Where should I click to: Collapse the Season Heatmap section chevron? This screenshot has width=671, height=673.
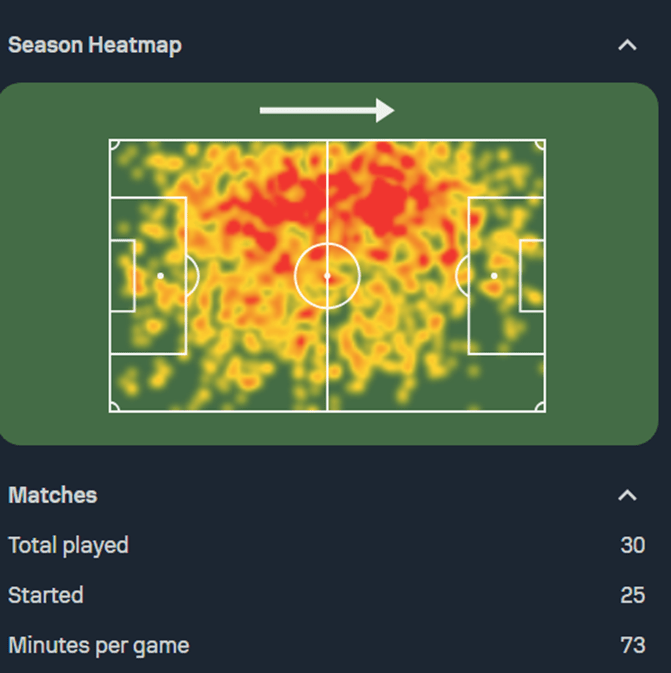tap(627, 45)
